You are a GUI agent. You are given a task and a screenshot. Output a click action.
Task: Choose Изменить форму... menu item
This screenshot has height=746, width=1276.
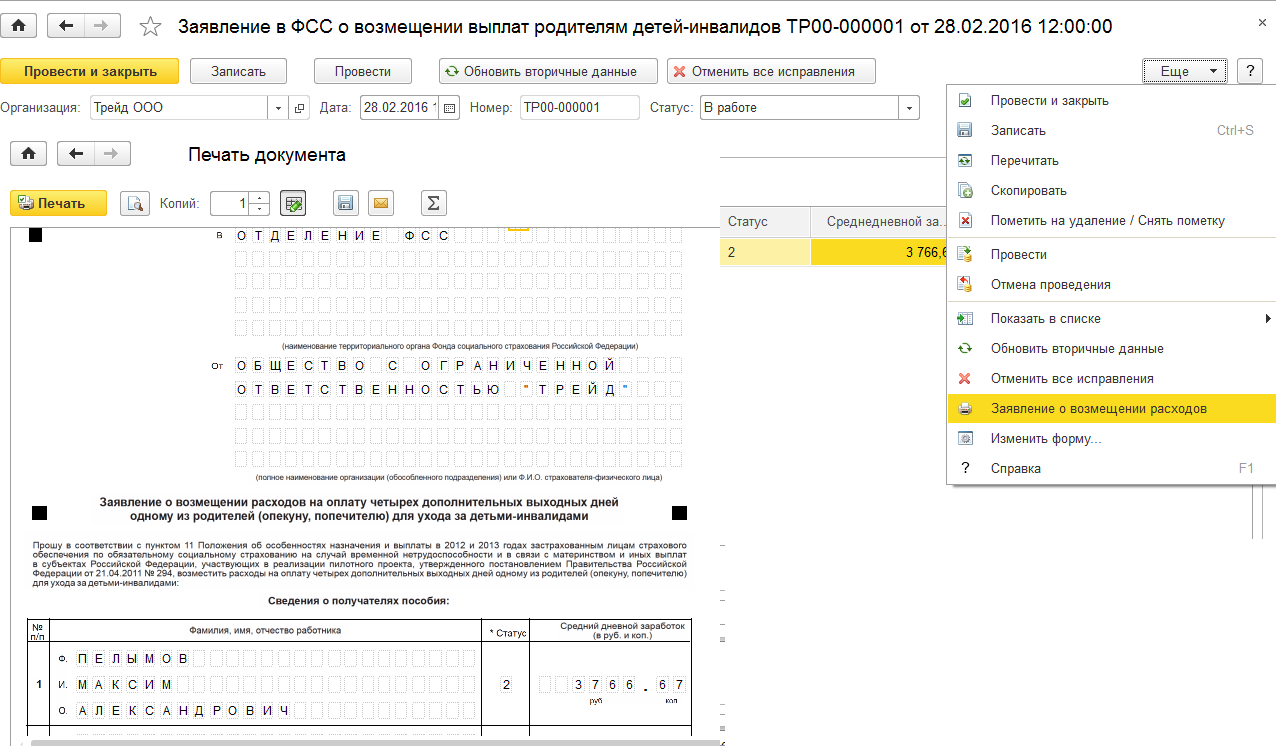click(x=1111, y=439)
